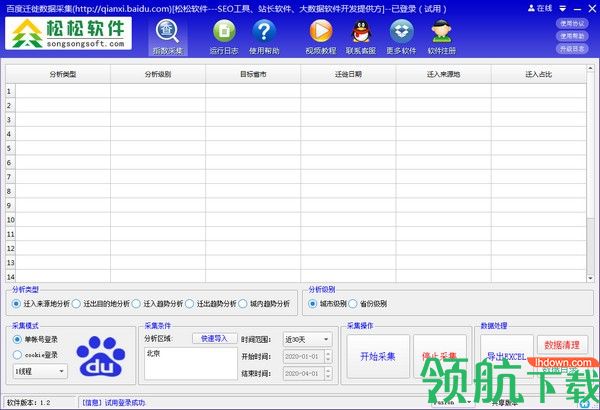Click the 分析级别 column header
600x410 pixels.
pyautogui.click(x=158, y=74)
